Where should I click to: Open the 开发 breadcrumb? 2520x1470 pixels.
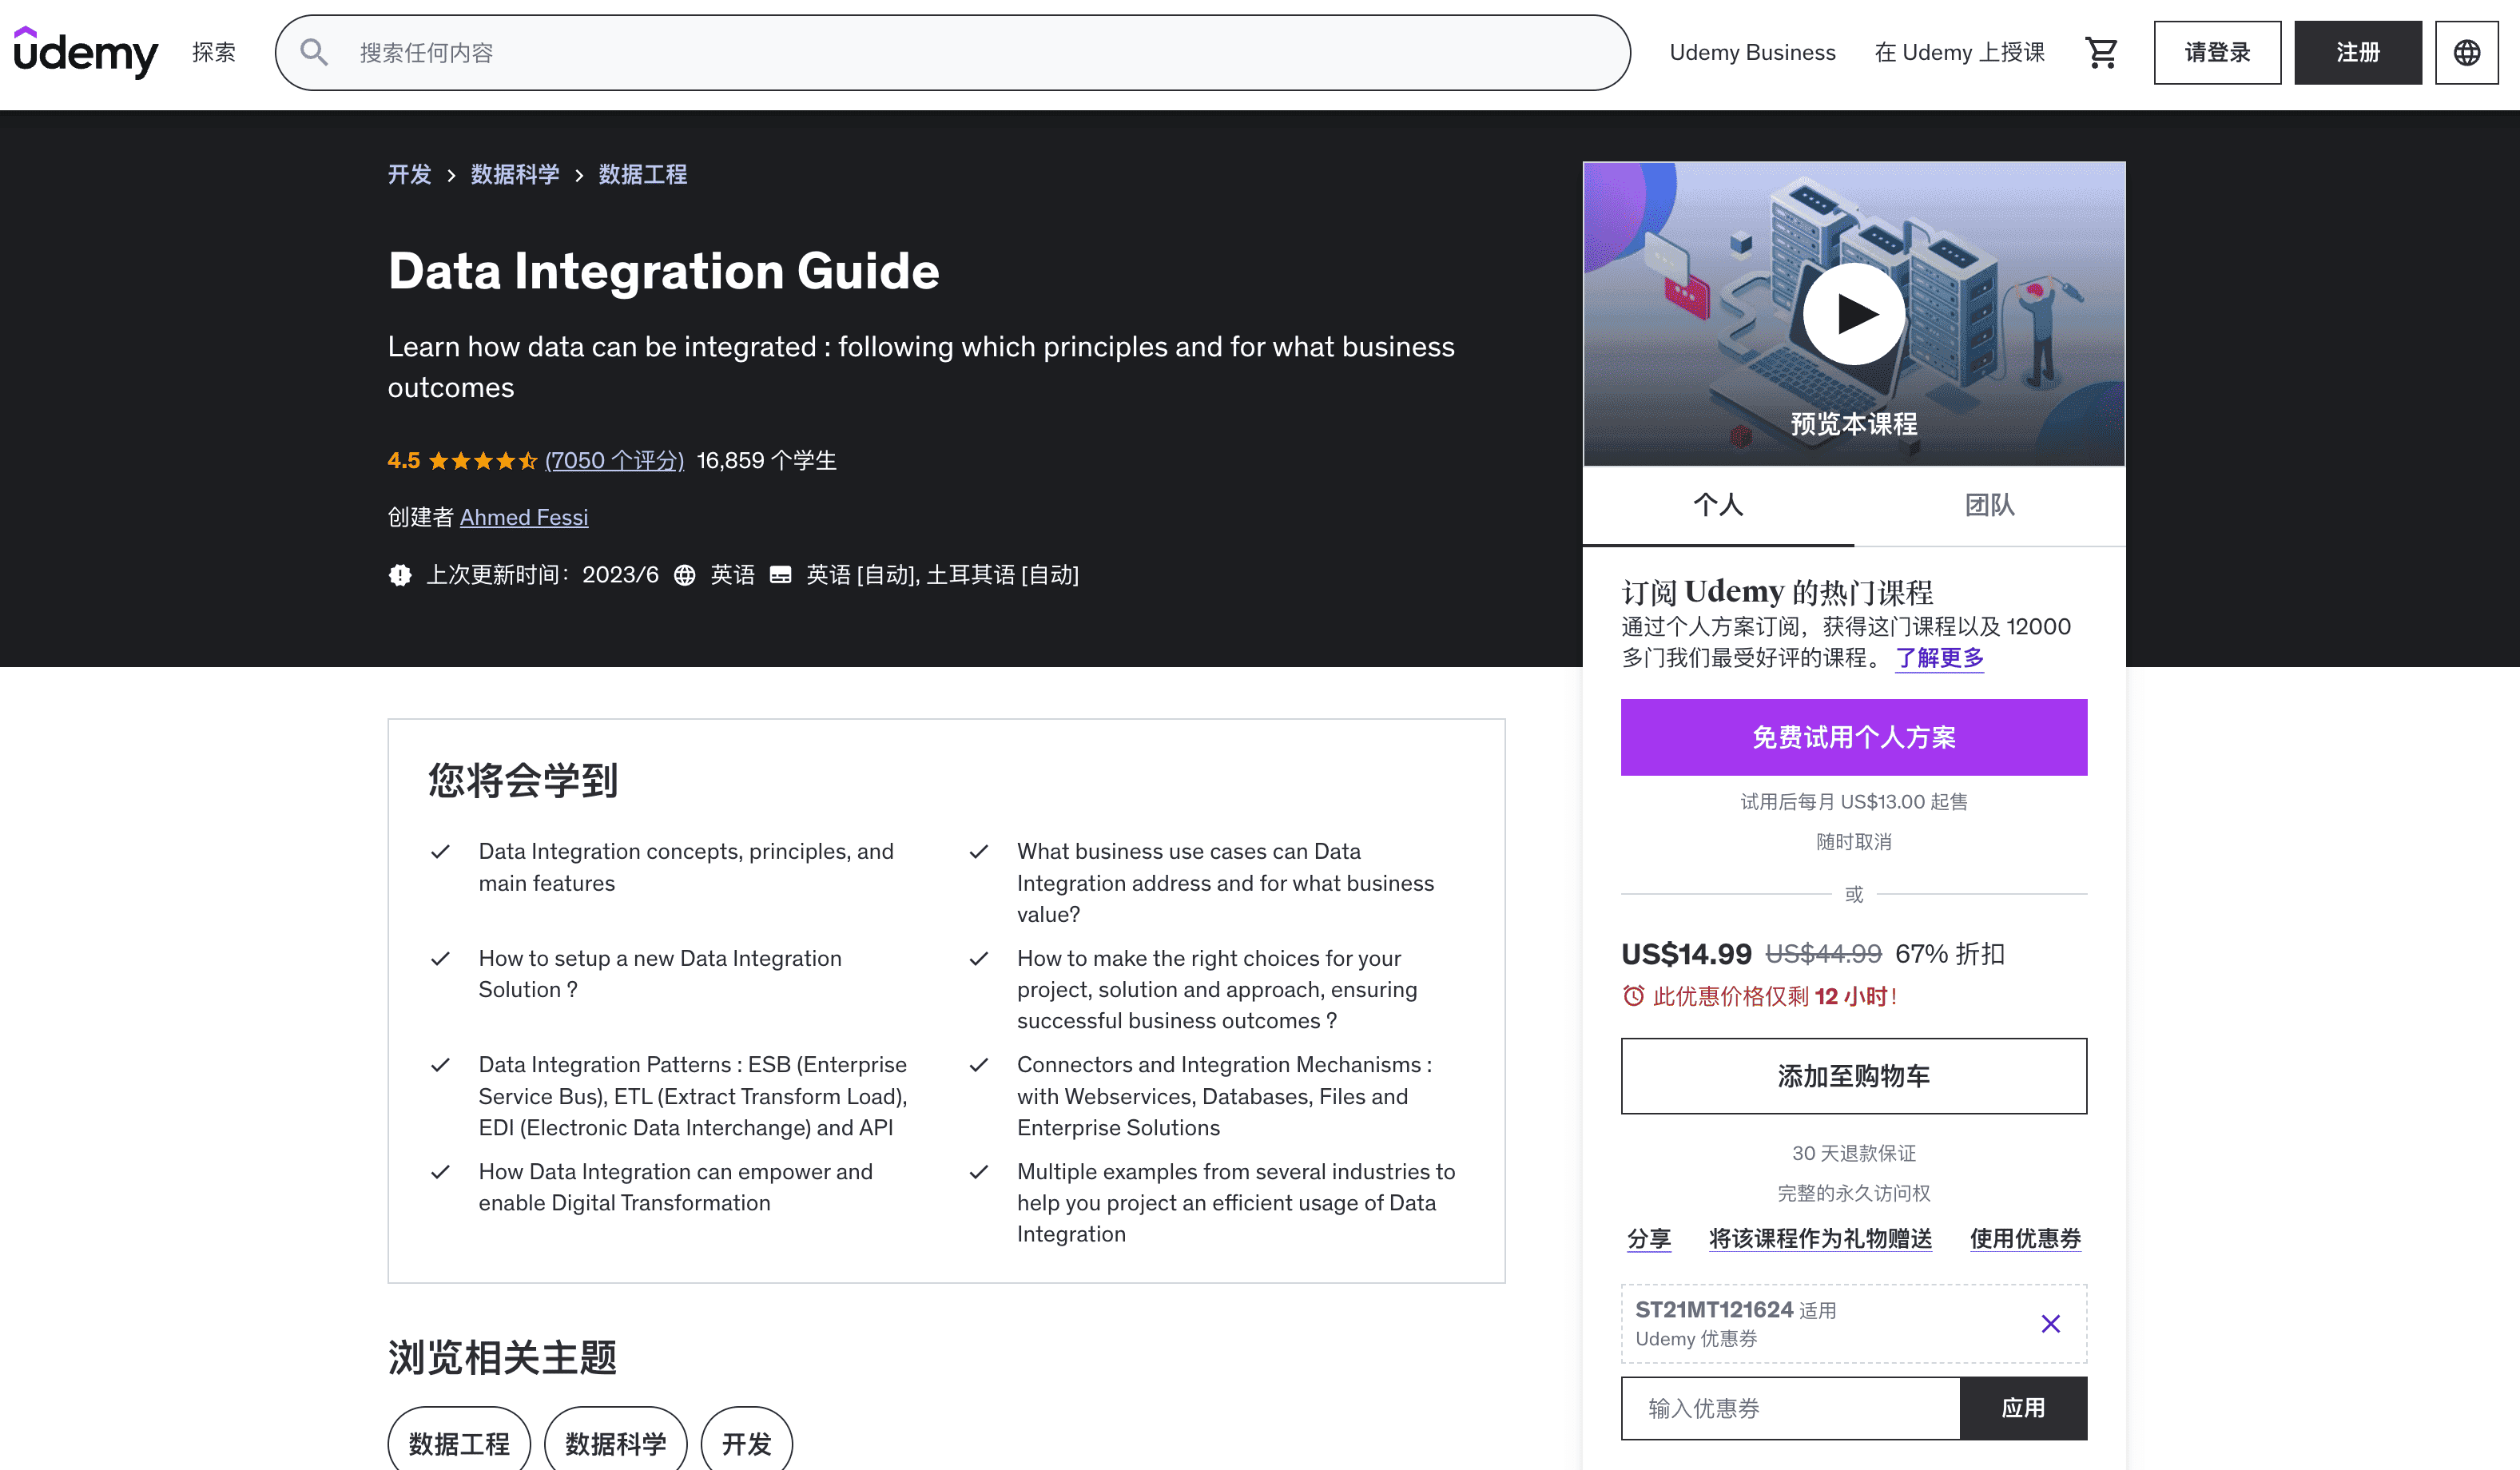point(409,174)
